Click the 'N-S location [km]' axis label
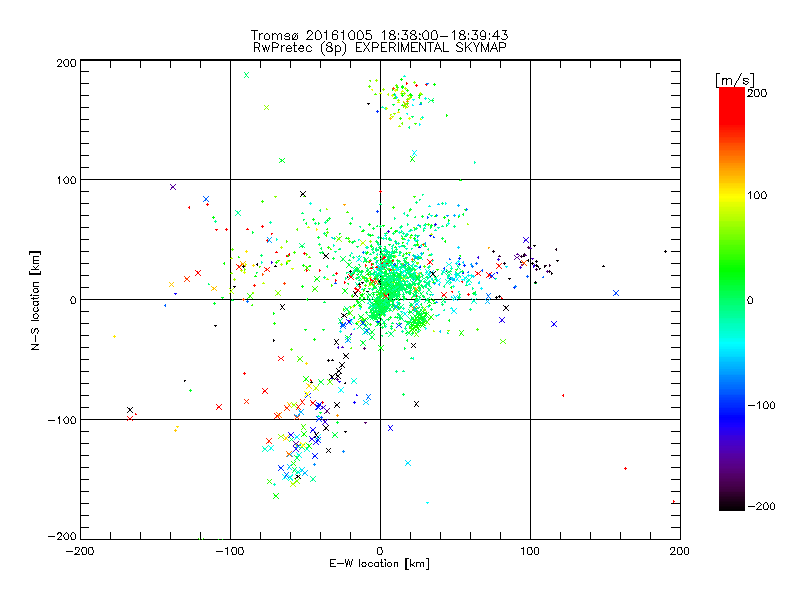The height and width of the screenshot is (600, 800). pos(35,300)
